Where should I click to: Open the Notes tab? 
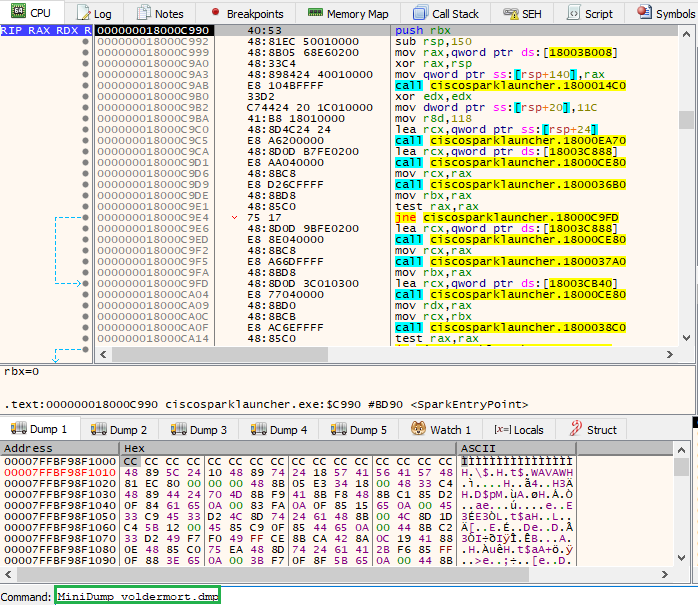[x=160, y=14]
